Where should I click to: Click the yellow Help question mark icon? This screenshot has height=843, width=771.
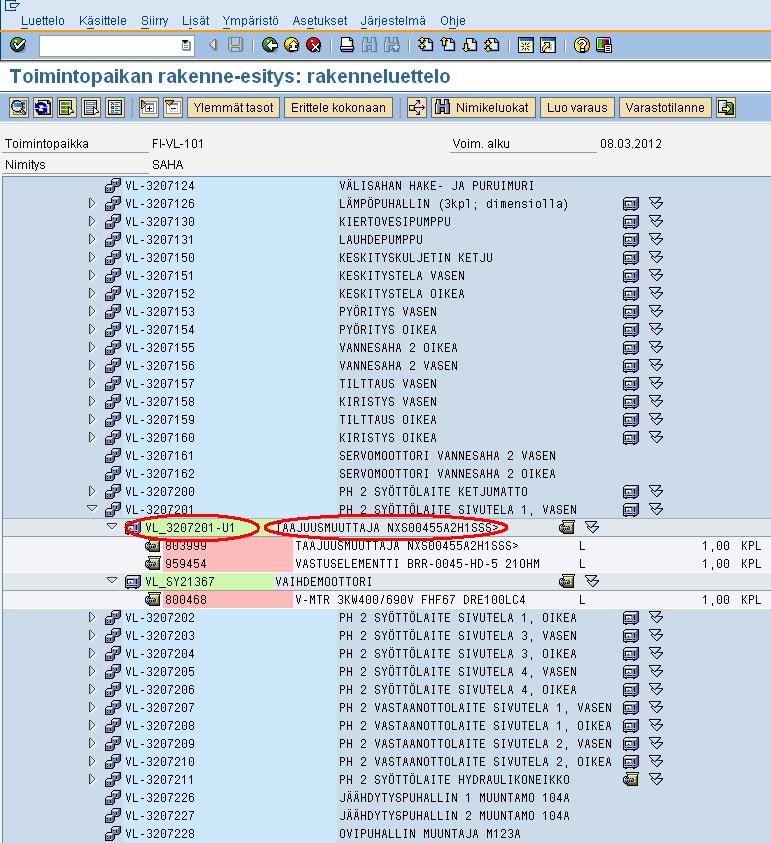coord(581,45)
